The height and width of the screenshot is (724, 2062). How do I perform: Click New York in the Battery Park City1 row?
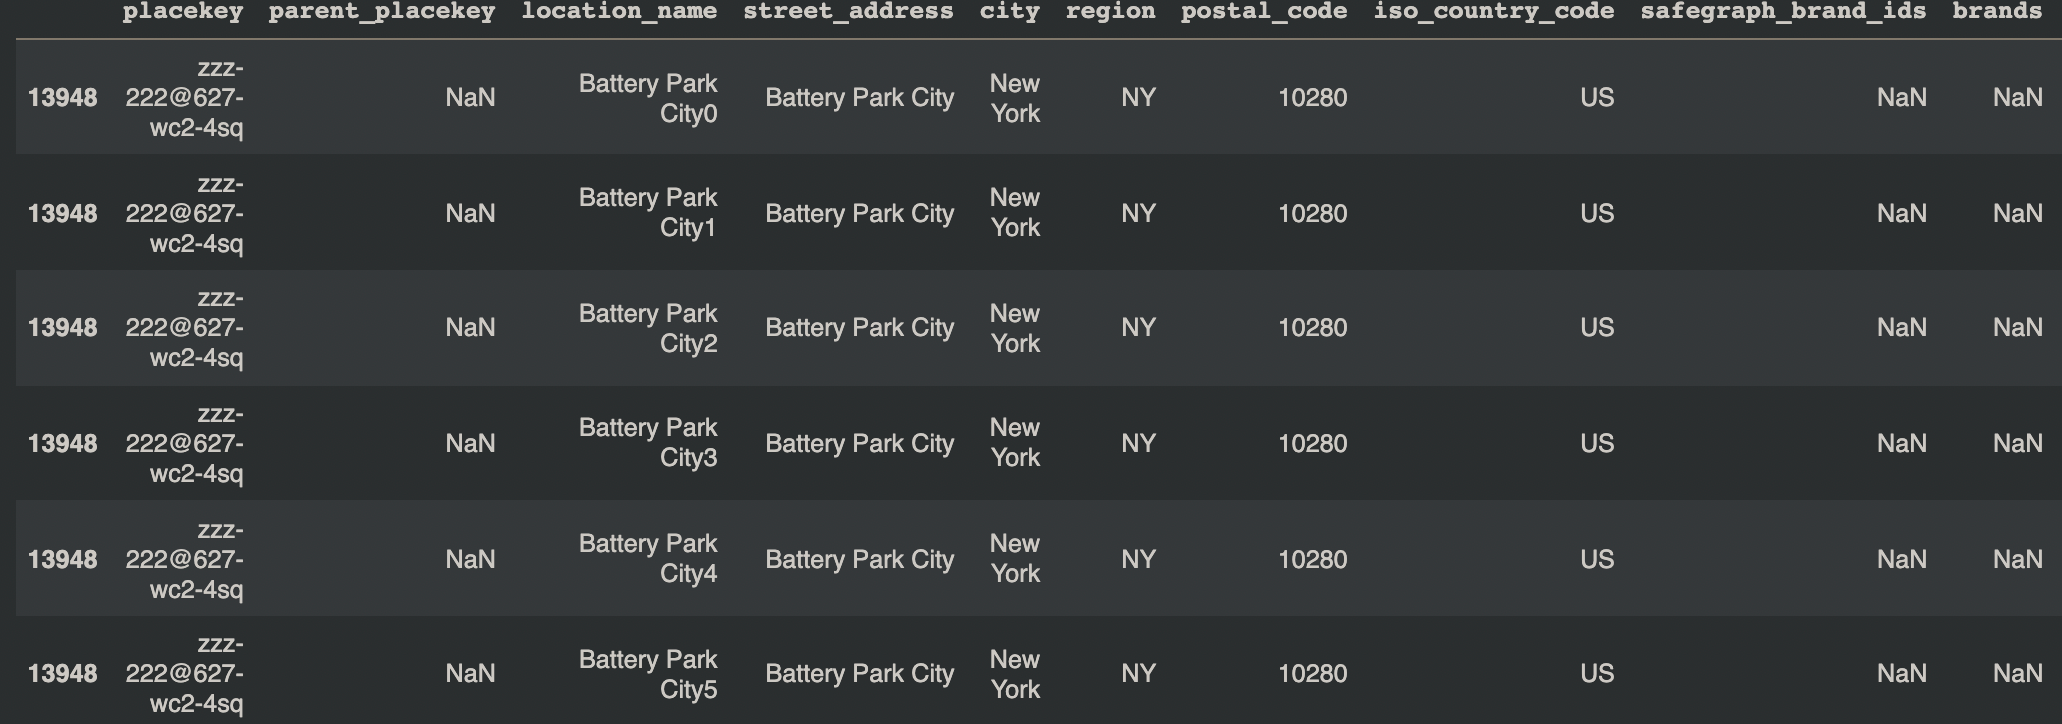(x=1015, y=213)
